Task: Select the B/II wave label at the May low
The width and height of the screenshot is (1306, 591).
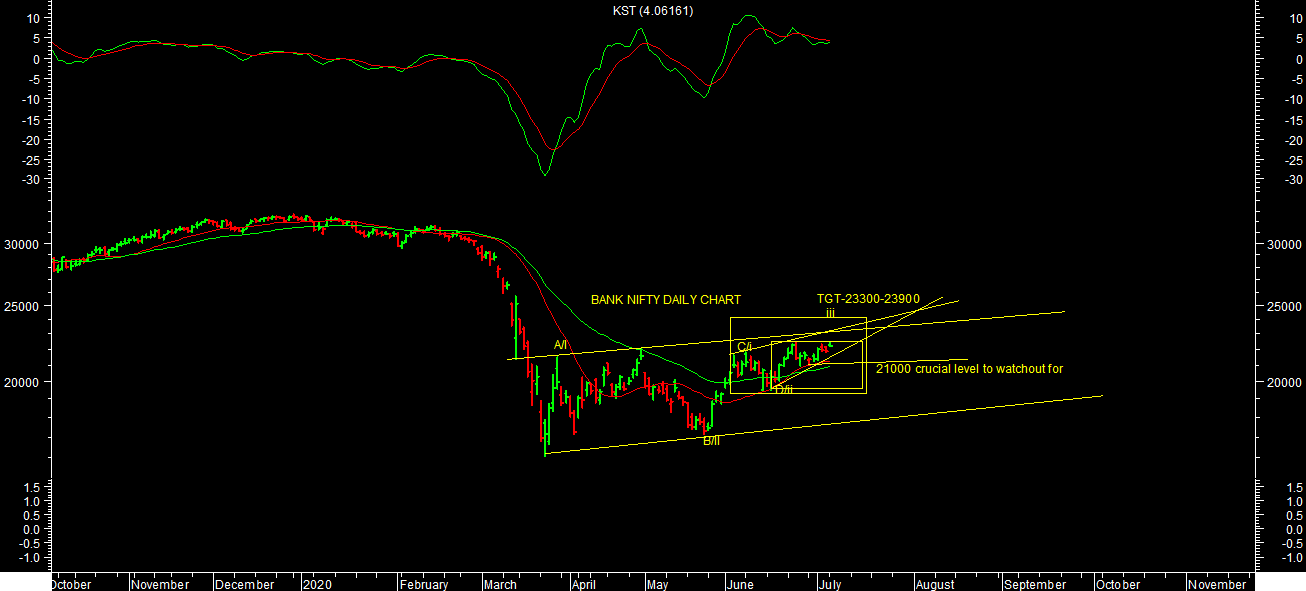Action: (711, 441)
